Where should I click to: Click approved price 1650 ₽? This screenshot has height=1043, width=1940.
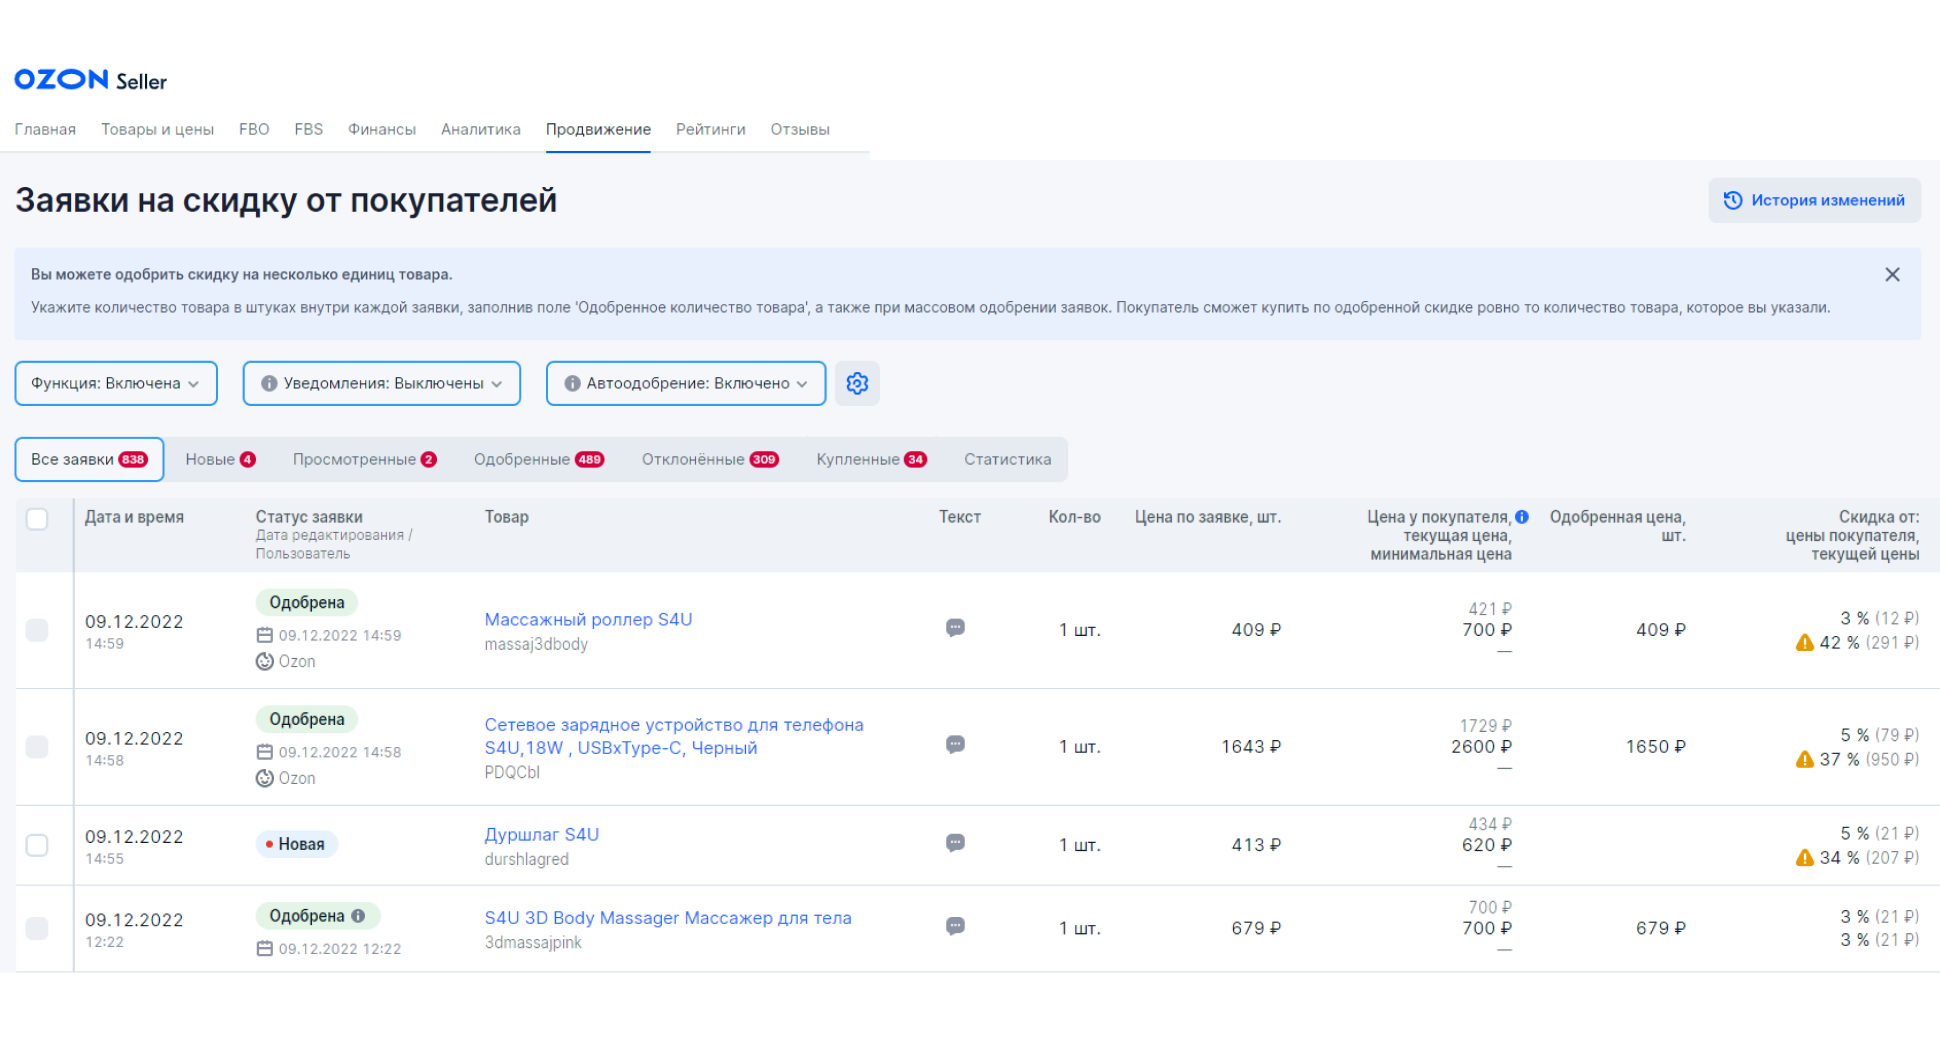coord(1656,747)
